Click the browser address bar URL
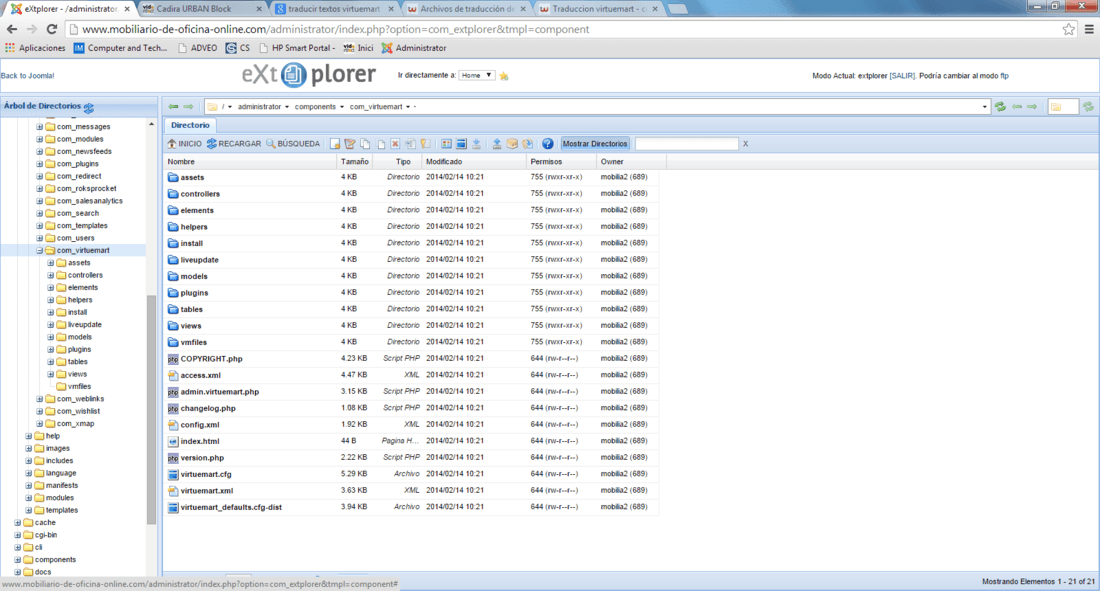Viewport: 1100px width, 591px height. (335, 29)
